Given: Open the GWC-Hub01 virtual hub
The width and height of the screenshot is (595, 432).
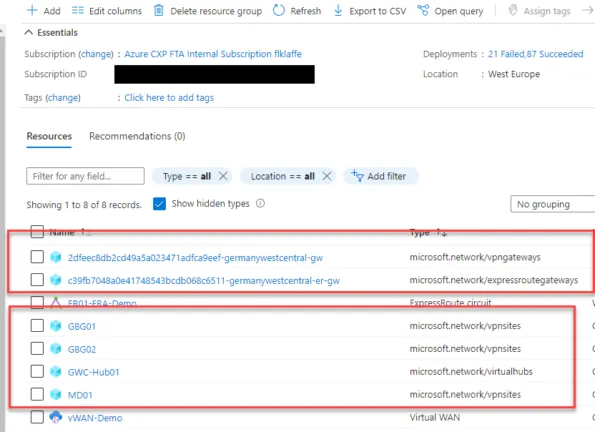Looking at the screenshot, I should pyautogui.click(x=93, y=372).
